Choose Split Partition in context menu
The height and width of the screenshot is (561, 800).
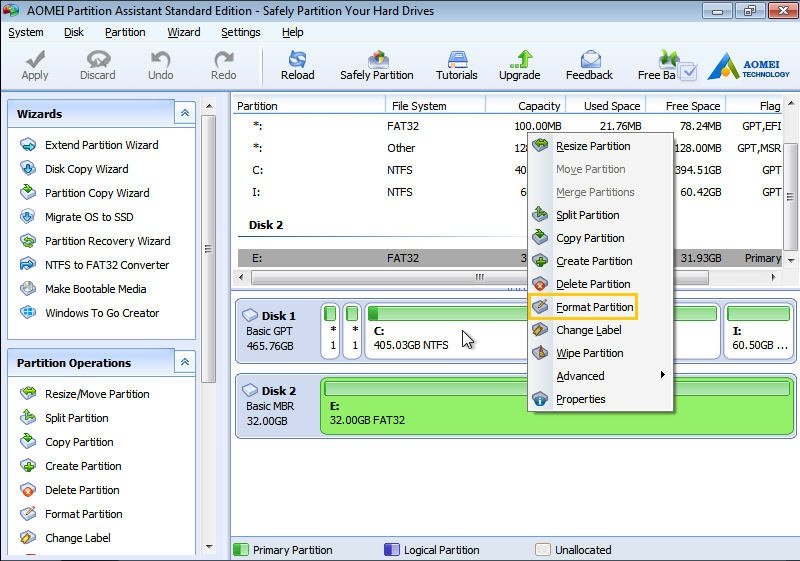601,215
